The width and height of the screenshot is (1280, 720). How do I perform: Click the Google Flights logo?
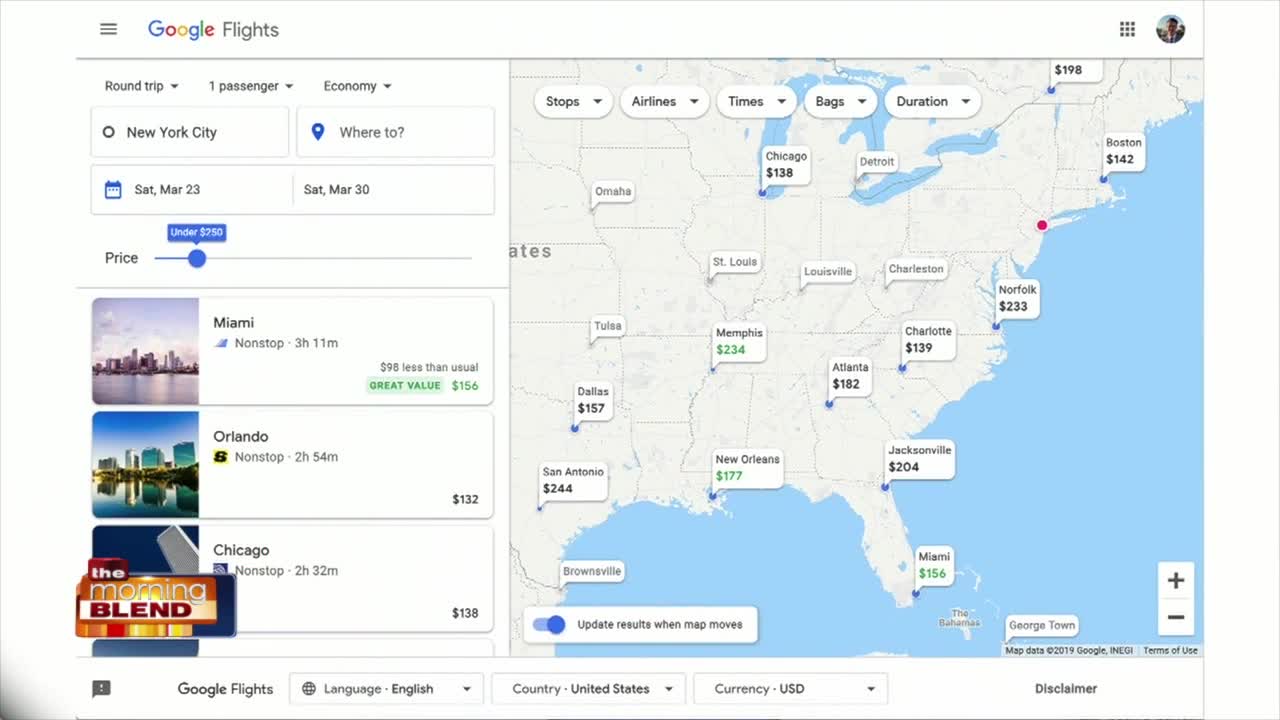pos(213,29)
